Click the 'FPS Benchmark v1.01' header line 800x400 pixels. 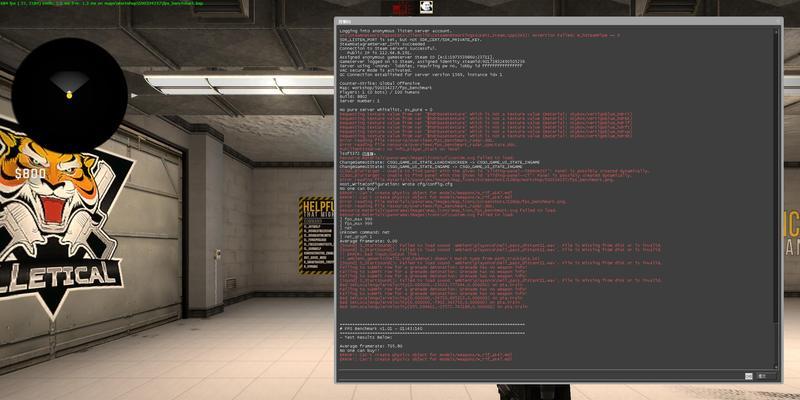380,329
